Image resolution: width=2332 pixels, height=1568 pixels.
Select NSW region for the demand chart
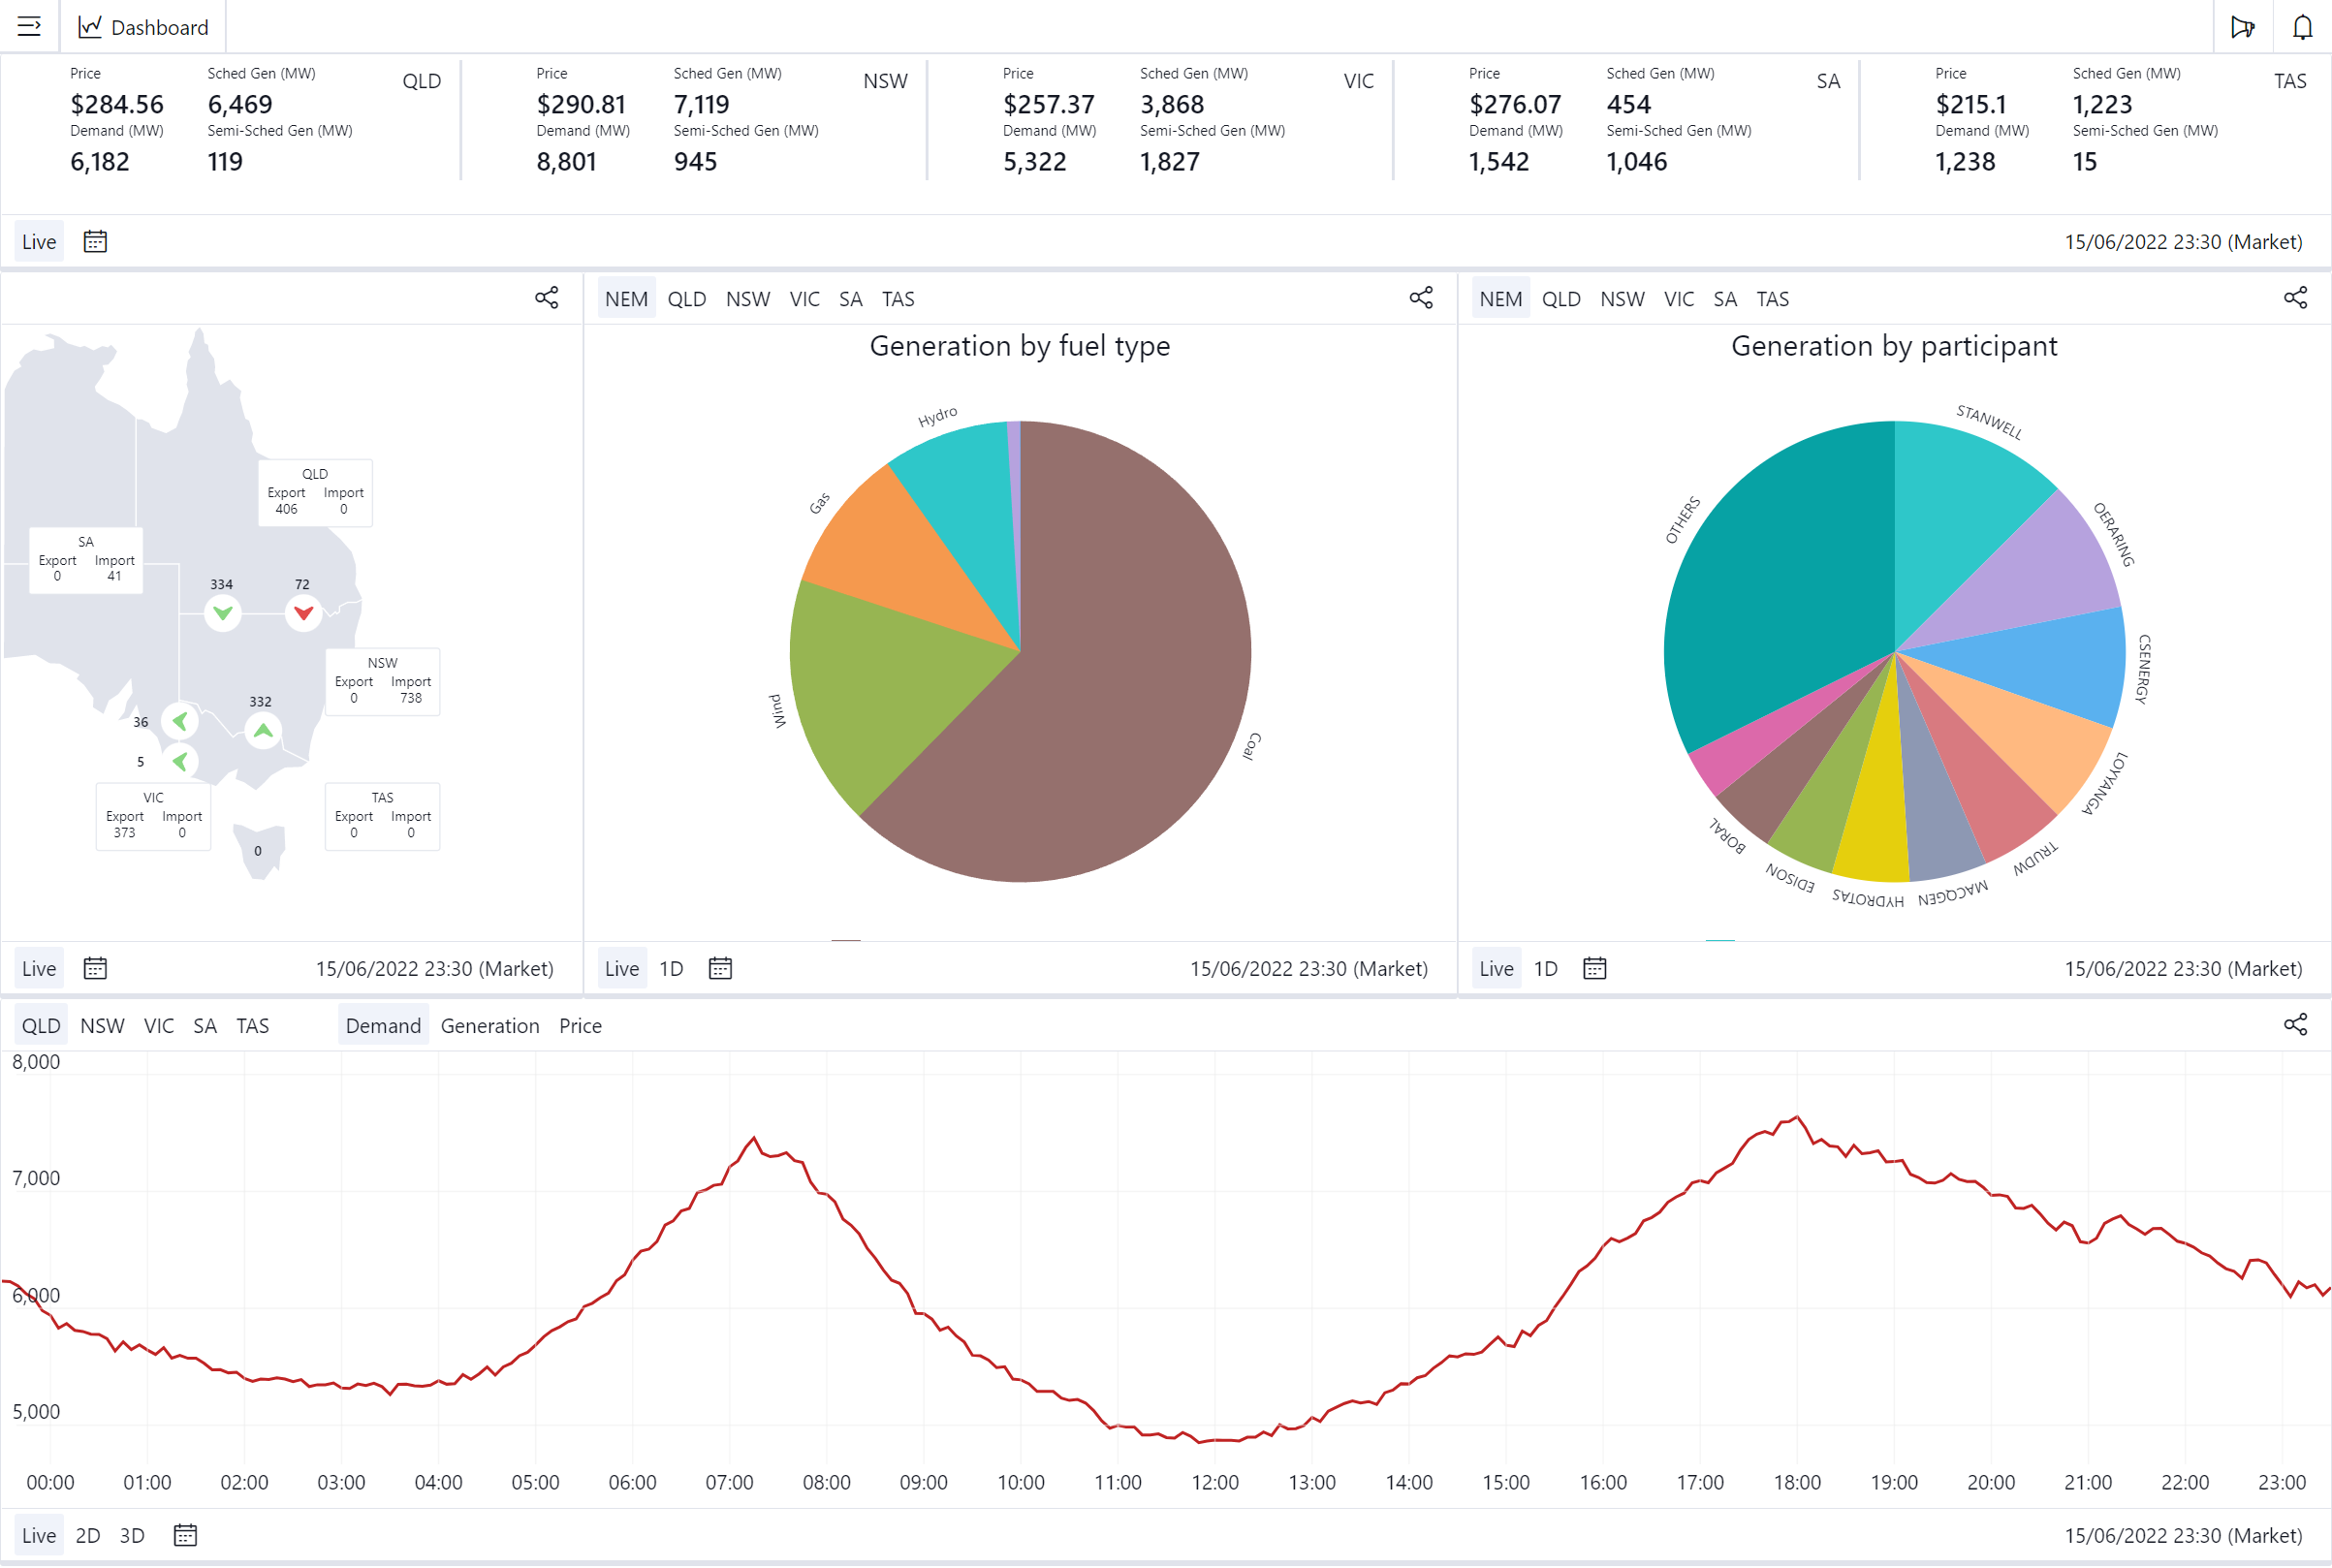click(x=102, y=1026)
